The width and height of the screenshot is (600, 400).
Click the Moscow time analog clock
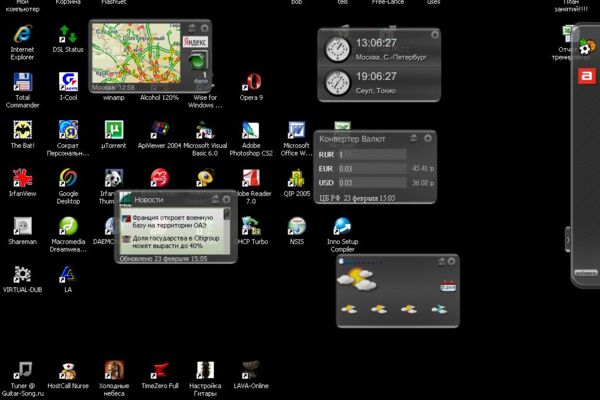337,49
